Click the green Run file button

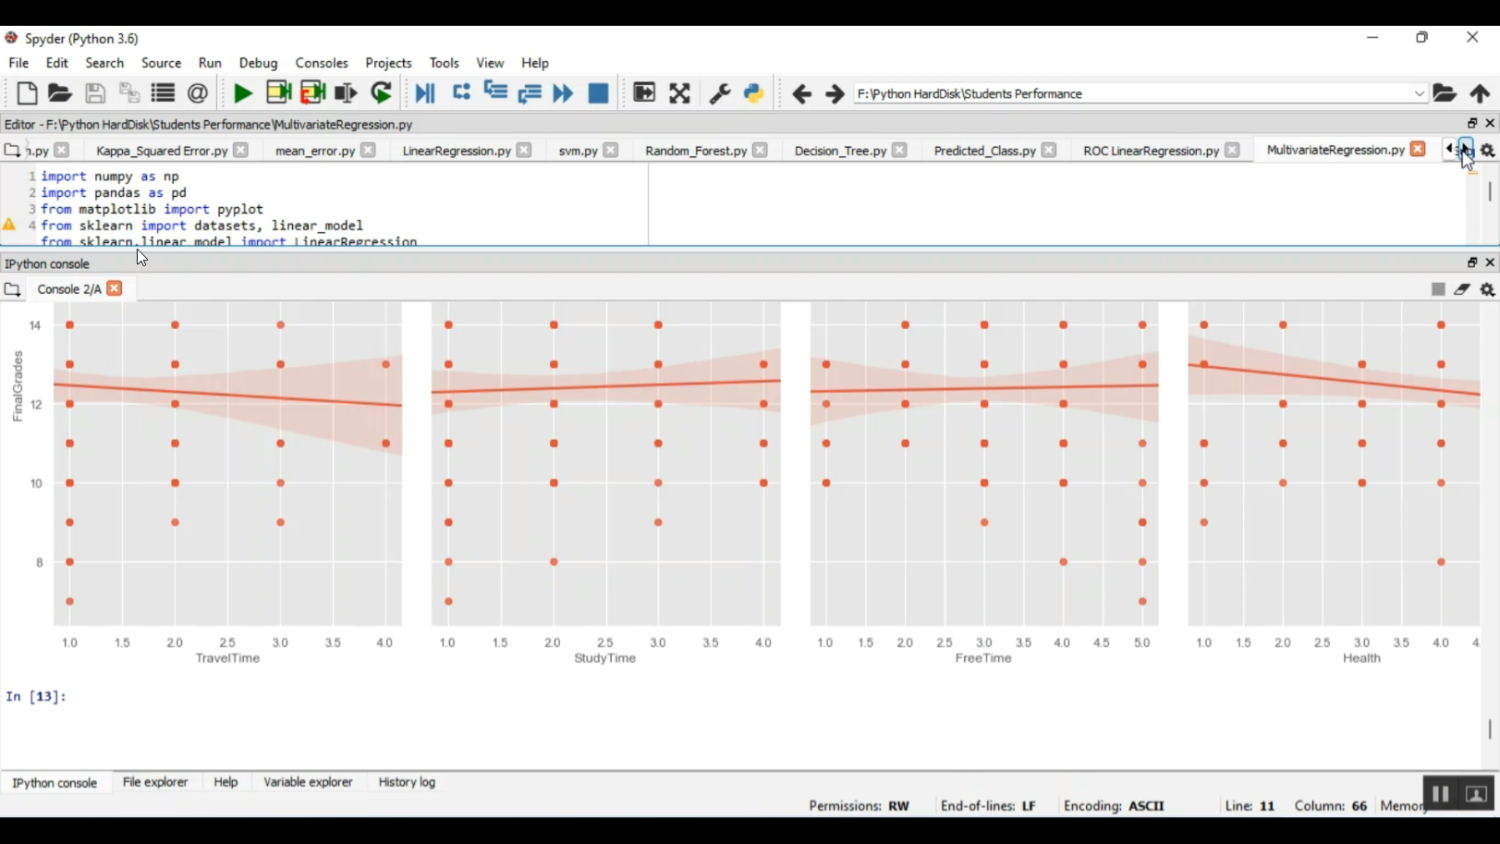point(242,94)
